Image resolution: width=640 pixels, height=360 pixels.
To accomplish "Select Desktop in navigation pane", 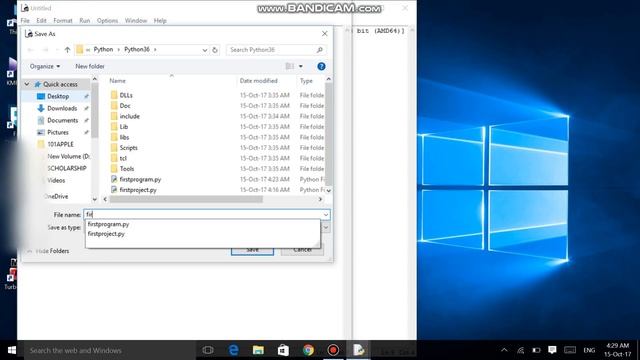I will pos(58,96).
